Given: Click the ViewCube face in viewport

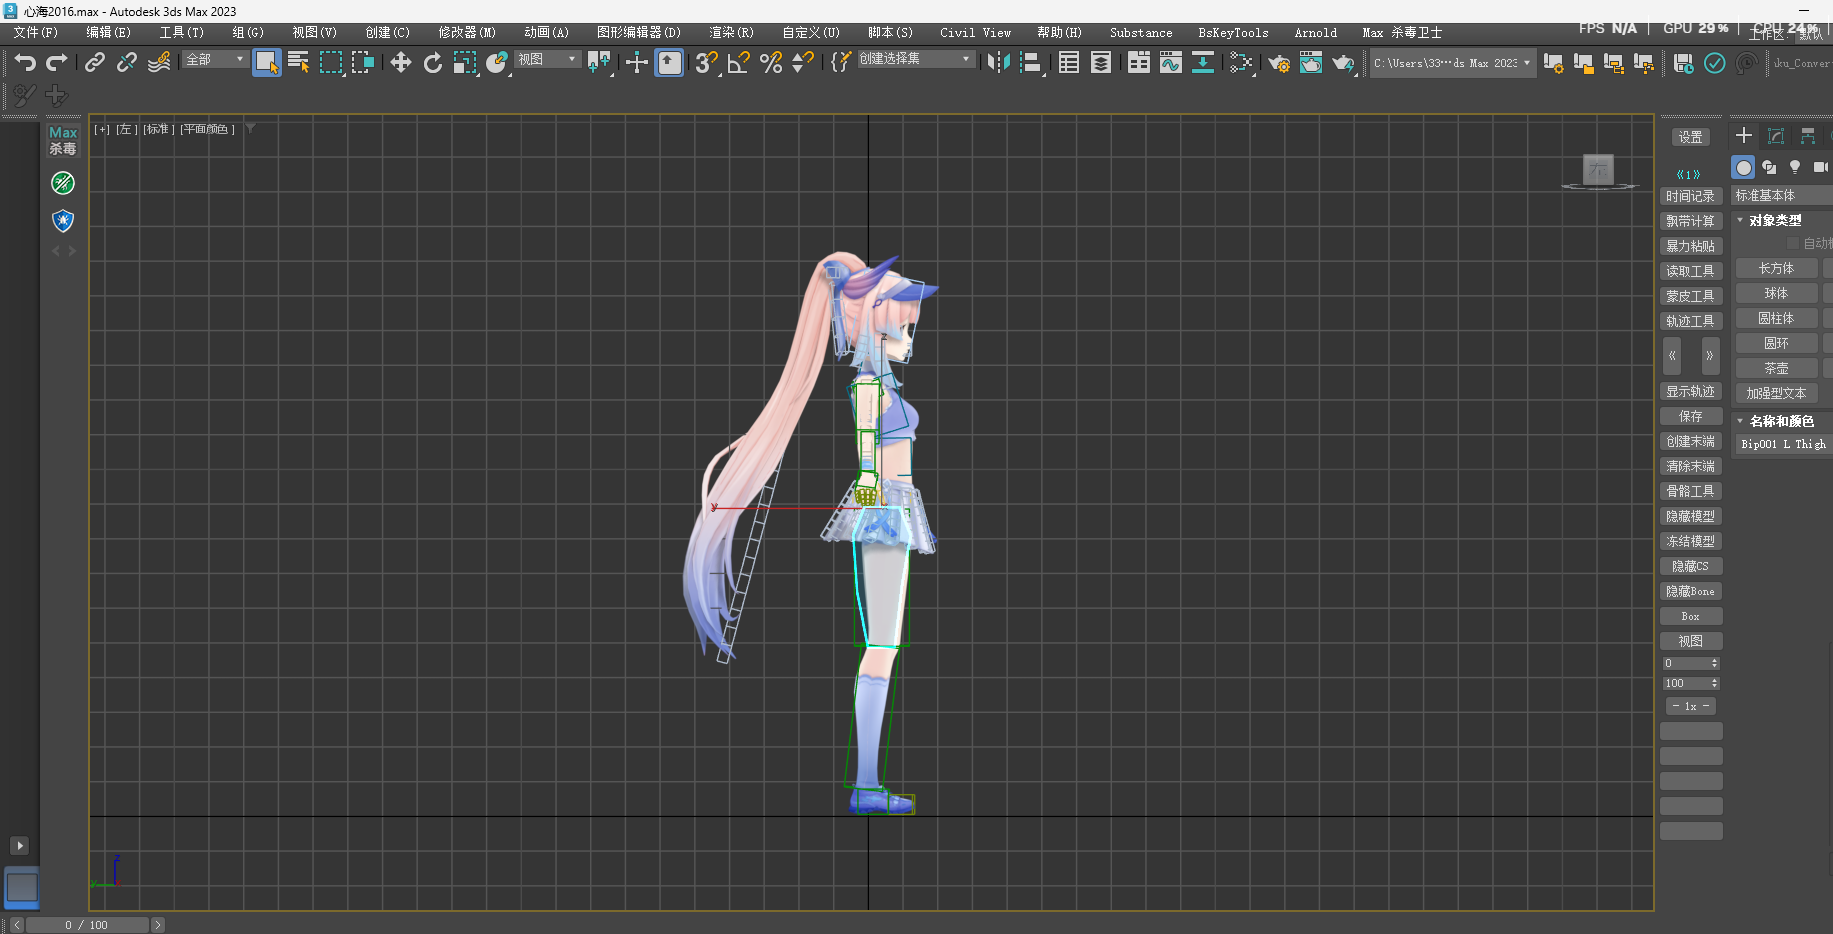Looking at the screenshot, I should pyautogui.click(x=1598, y=169).
